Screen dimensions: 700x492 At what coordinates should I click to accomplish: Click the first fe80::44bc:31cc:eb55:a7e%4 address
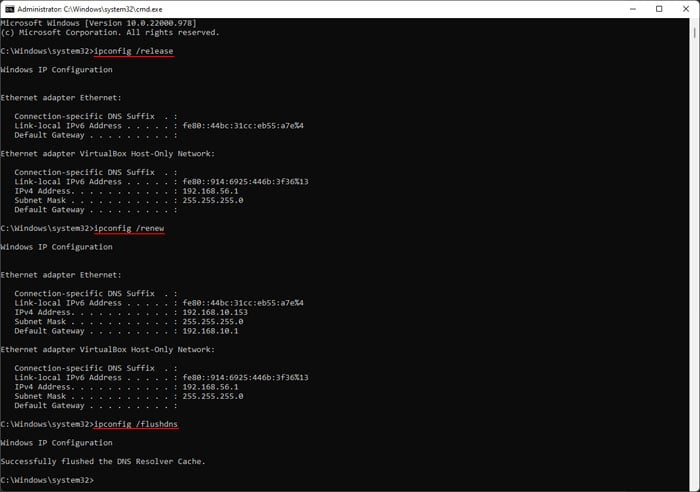click(x=243, y=125)
